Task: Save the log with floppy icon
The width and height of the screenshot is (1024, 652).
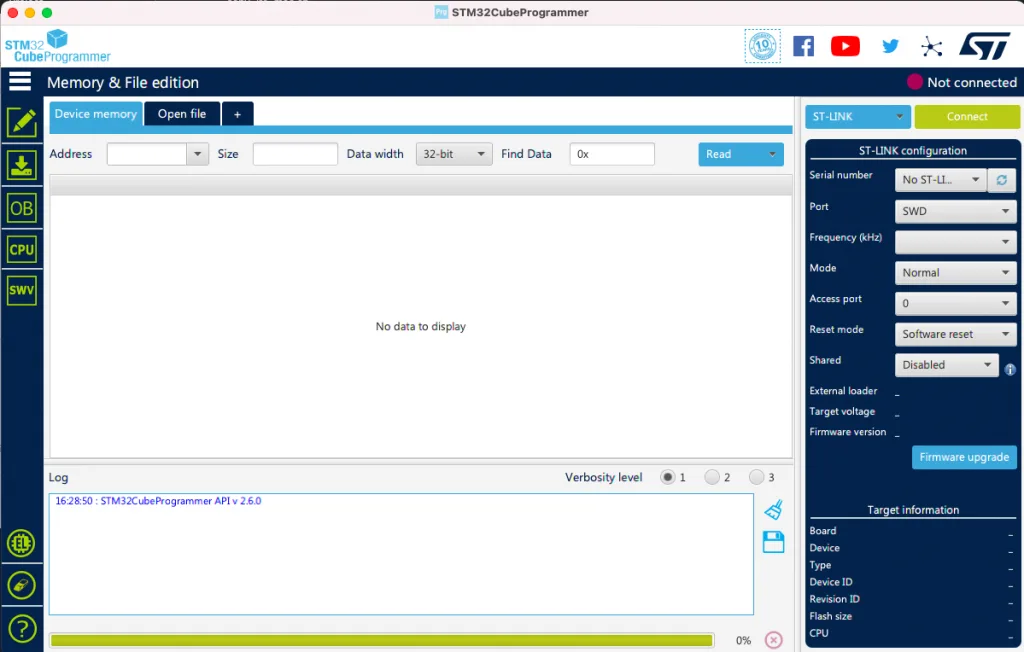Action: tap(773, 542)
